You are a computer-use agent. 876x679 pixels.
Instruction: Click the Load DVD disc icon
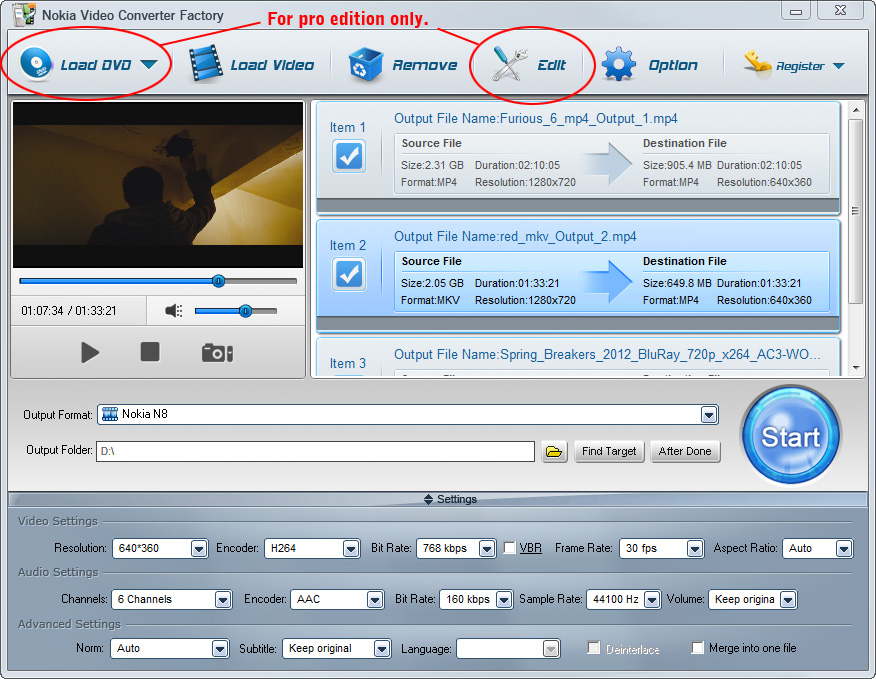coord(36,64)
